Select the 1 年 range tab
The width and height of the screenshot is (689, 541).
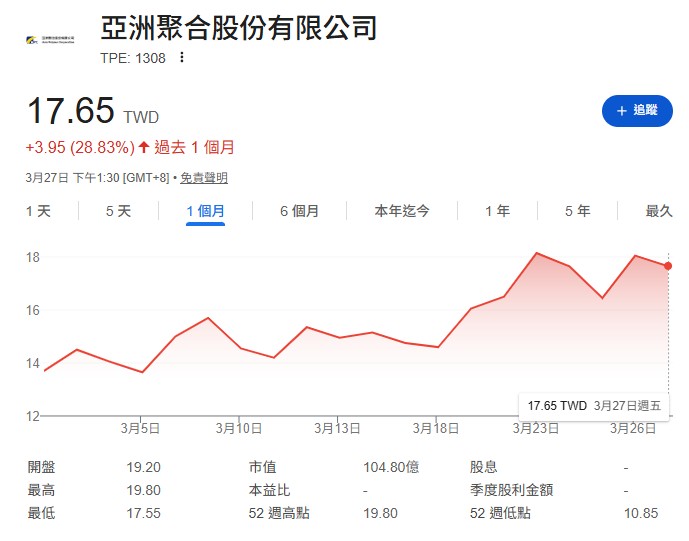click(x=497, y=211)
